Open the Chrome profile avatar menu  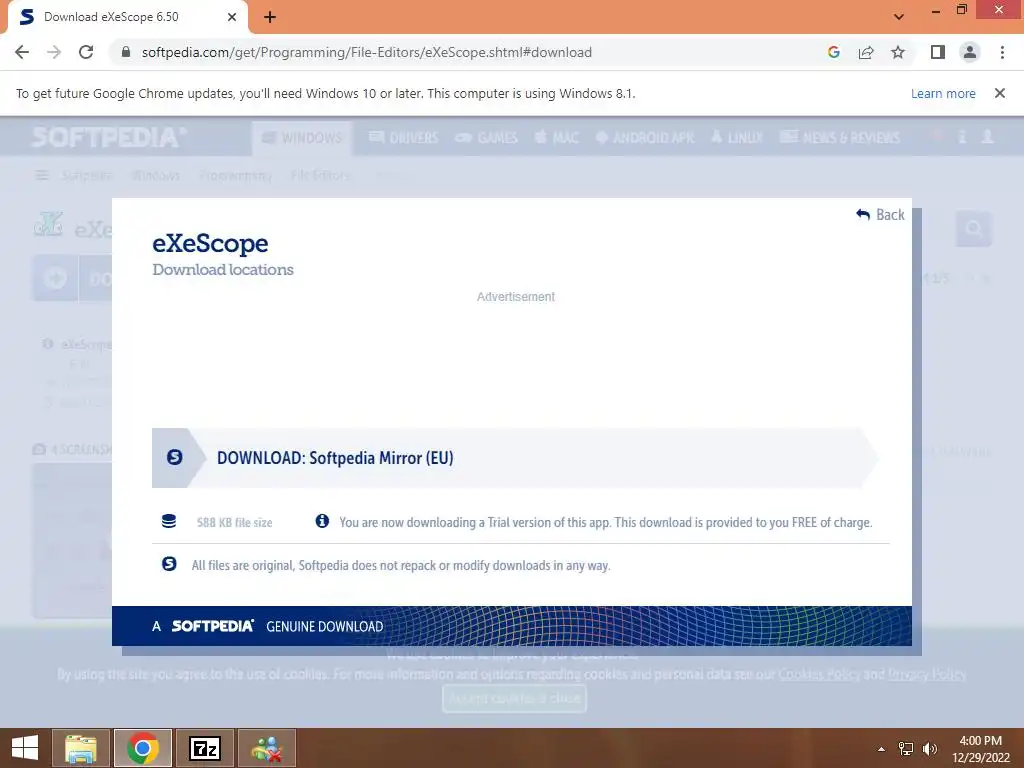(x=970, y=52)
